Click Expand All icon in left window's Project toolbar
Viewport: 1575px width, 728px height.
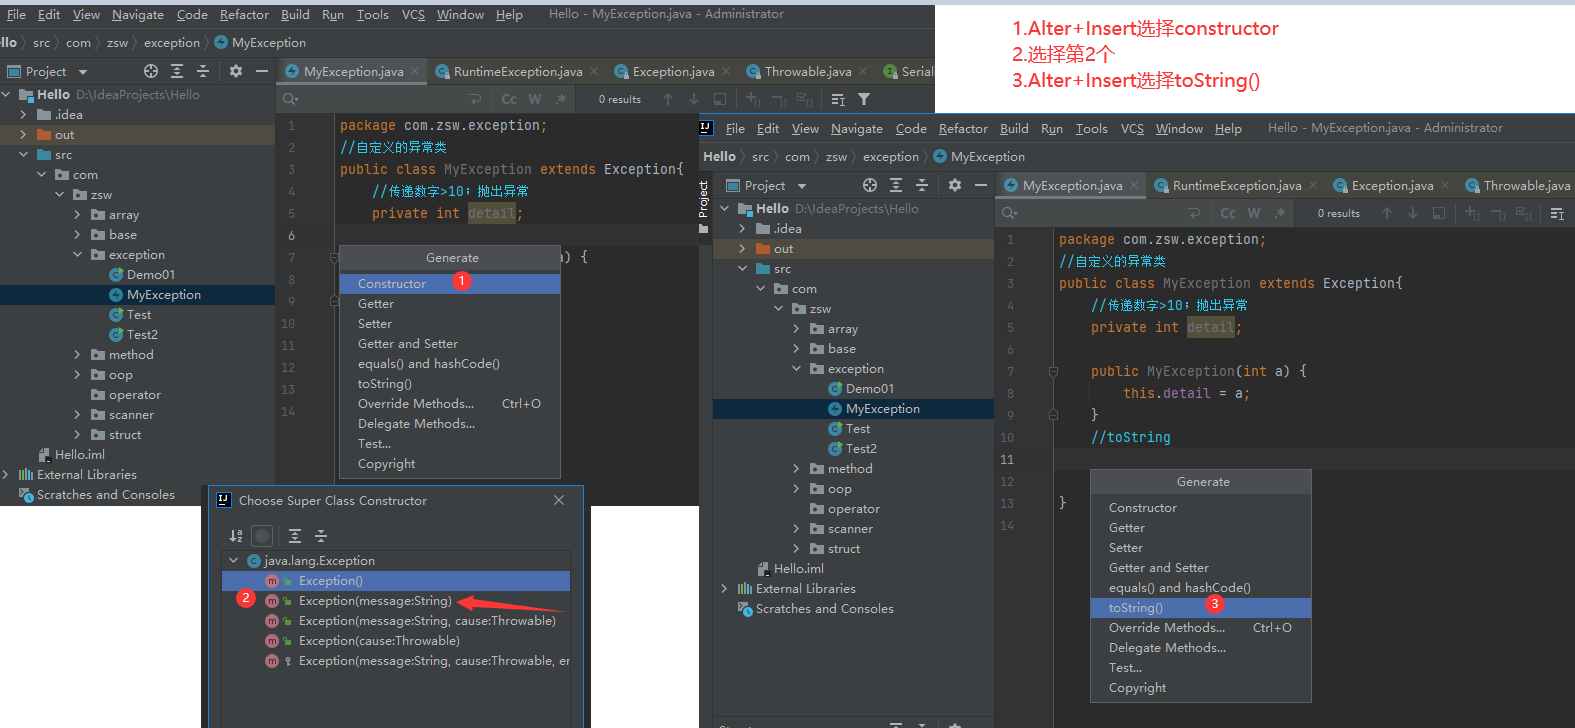click(177, 71)
